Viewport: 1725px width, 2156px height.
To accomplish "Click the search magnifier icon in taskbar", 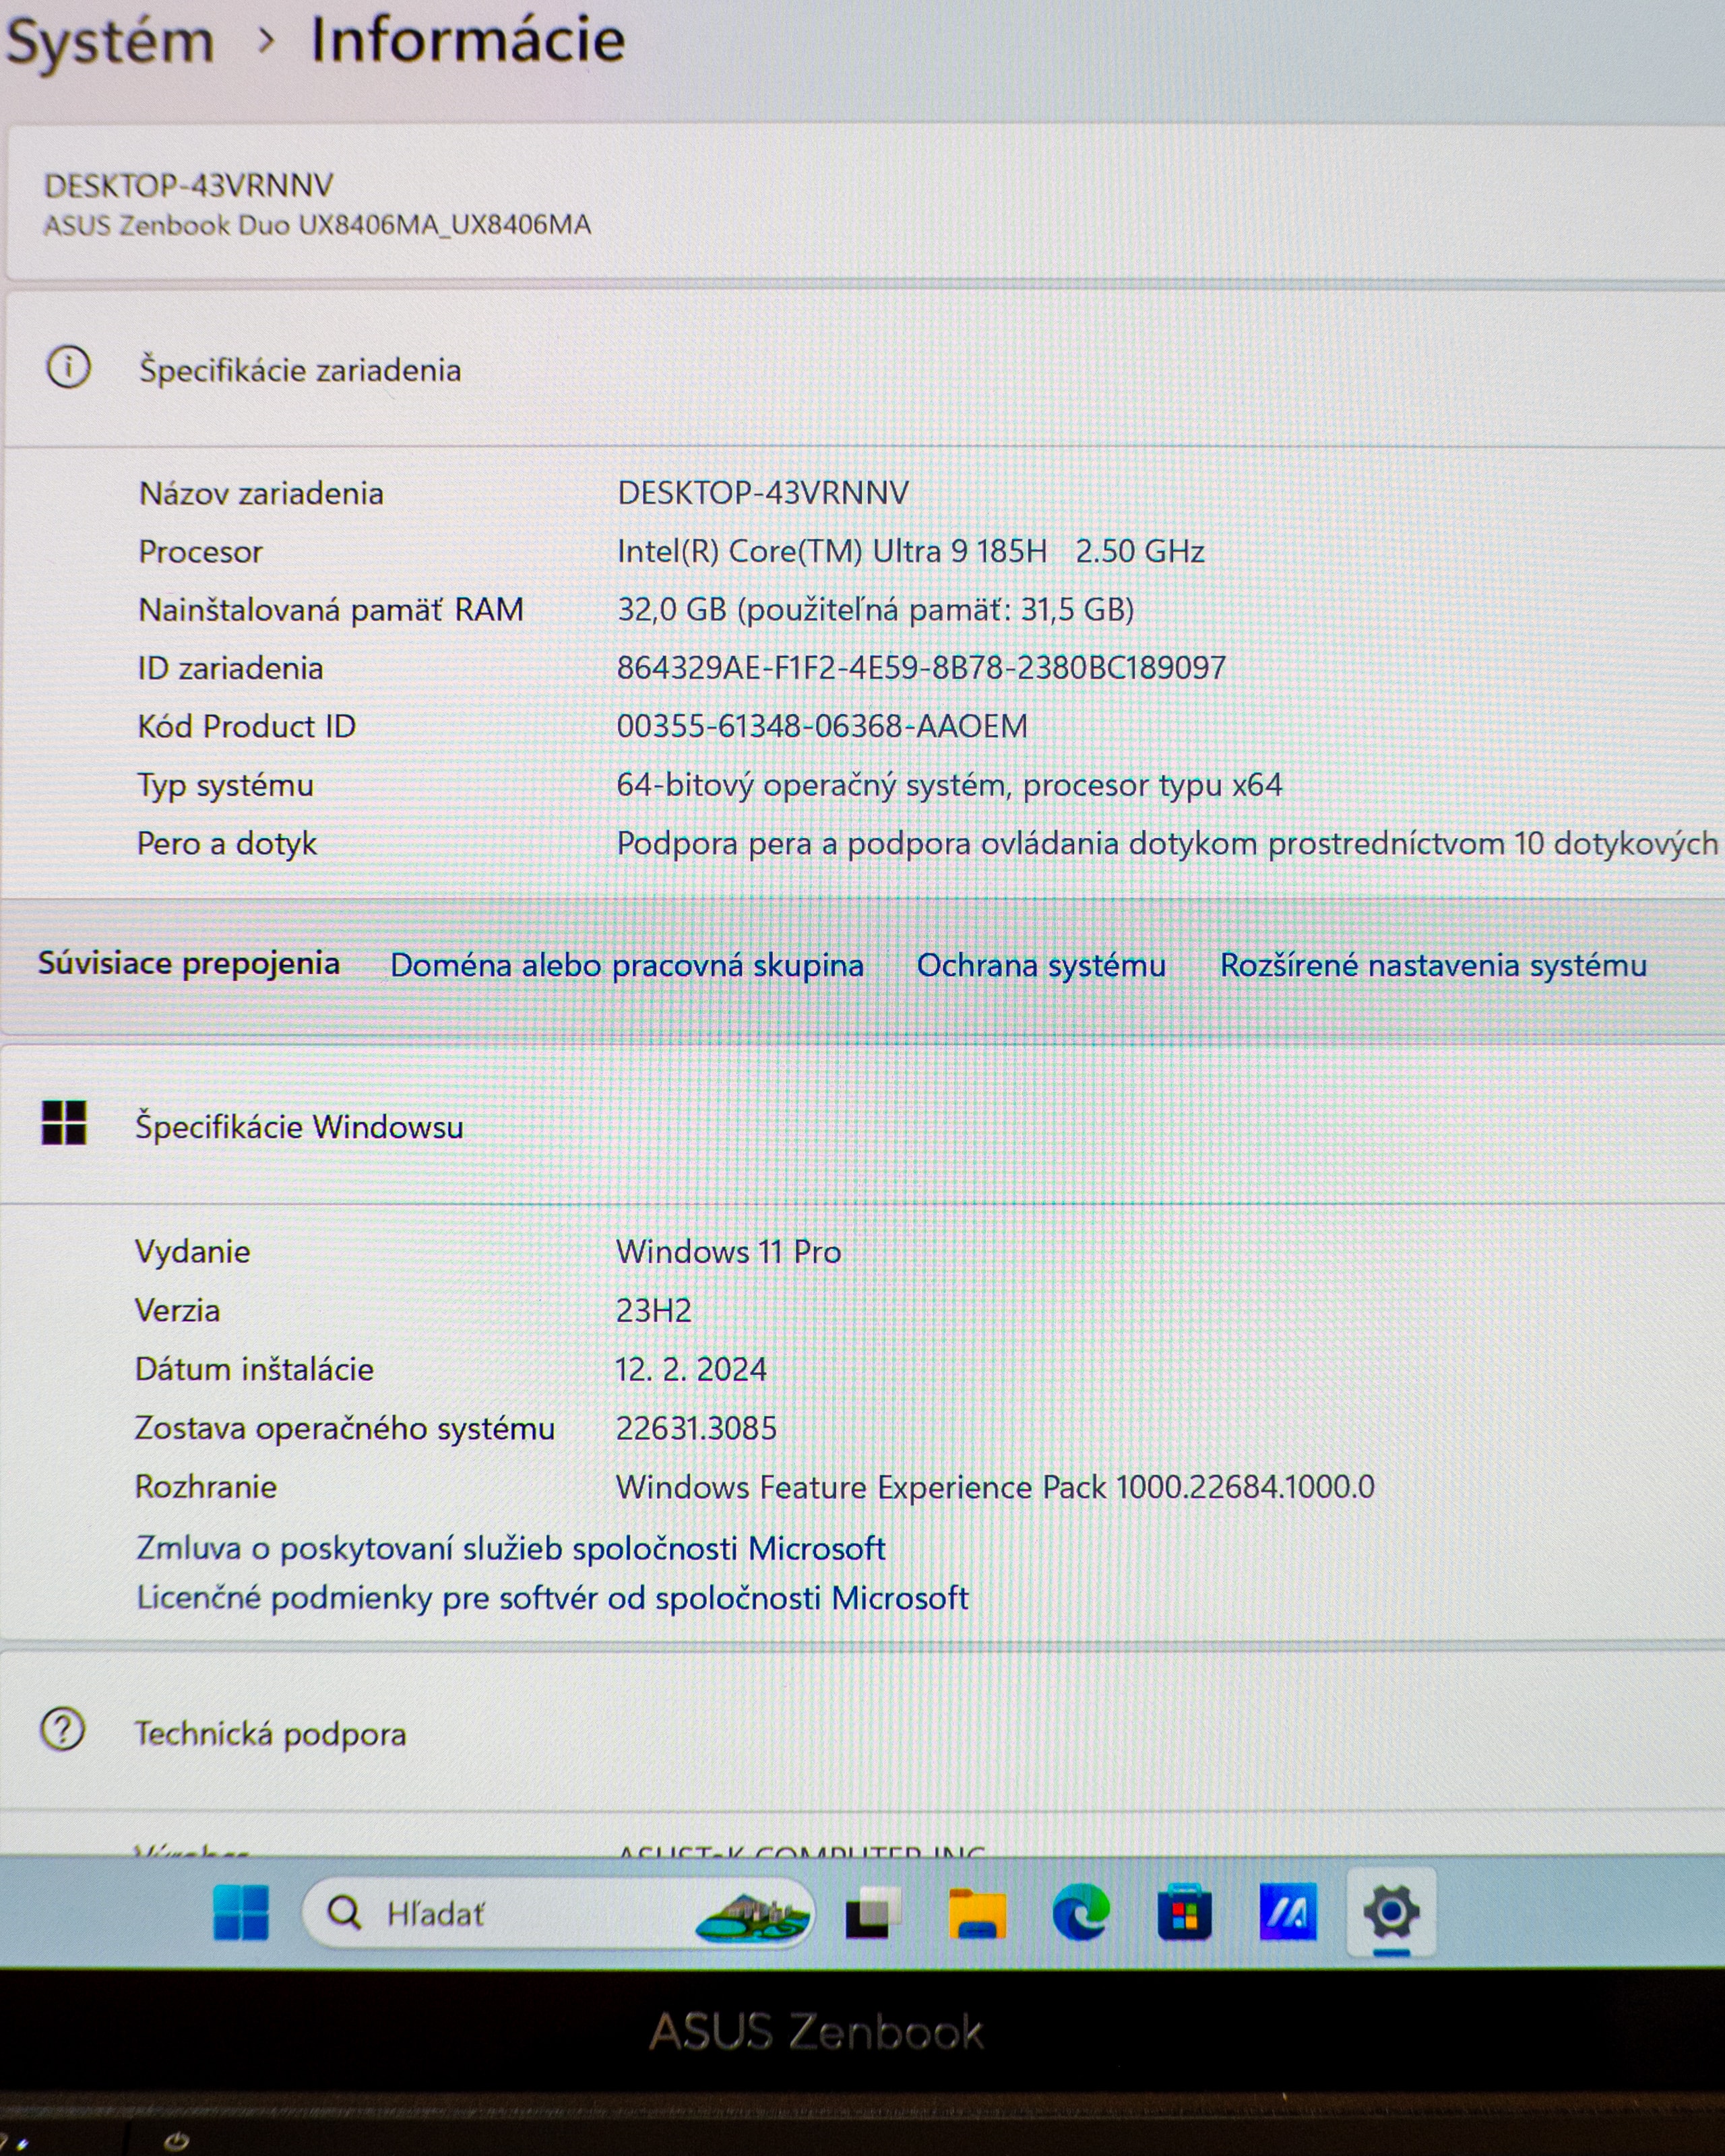I will coord(345,1912).
